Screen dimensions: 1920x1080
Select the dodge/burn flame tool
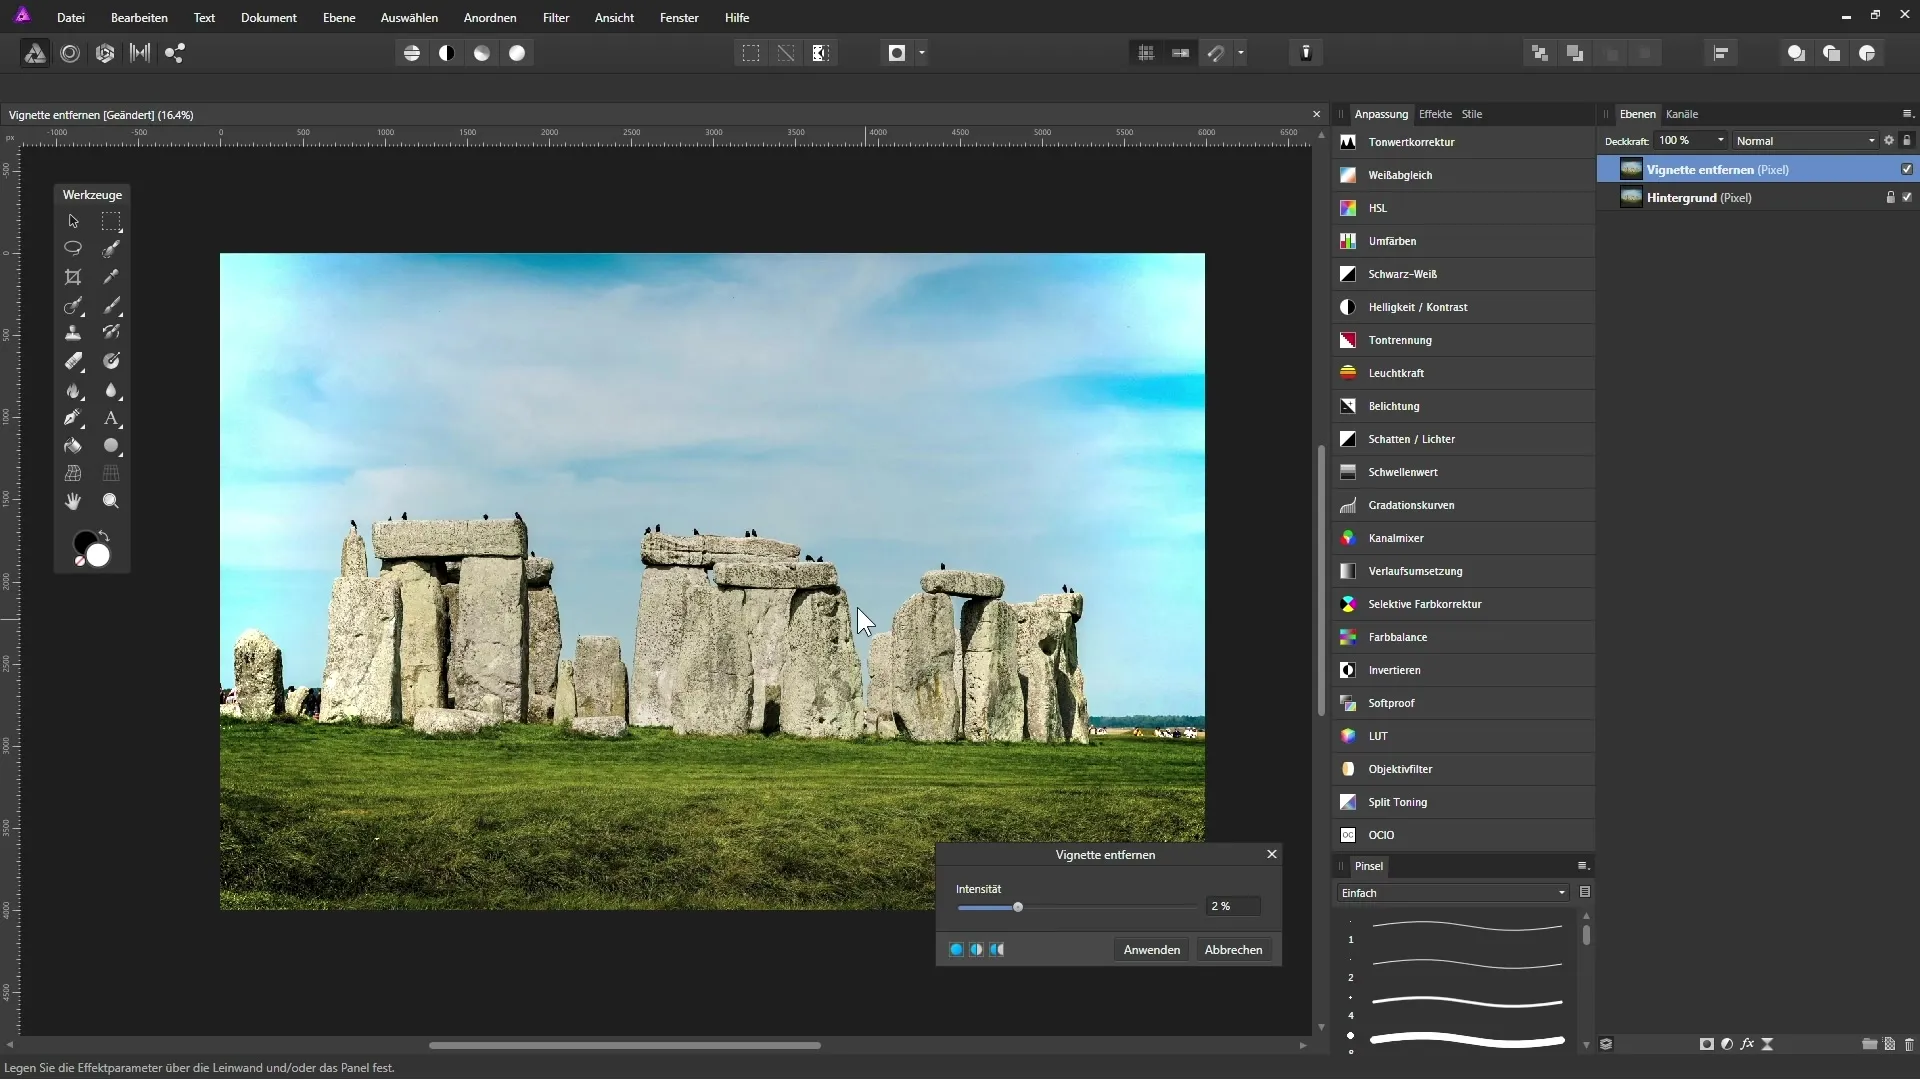pyautogui.click(x=73, y=390)
